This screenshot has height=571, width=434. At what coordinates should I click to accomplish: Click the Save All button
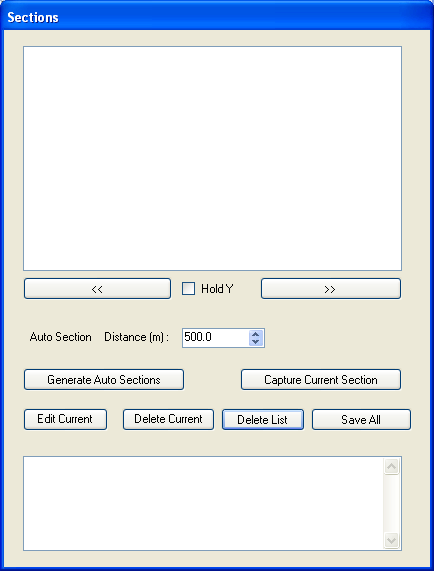tap(361, 420)
